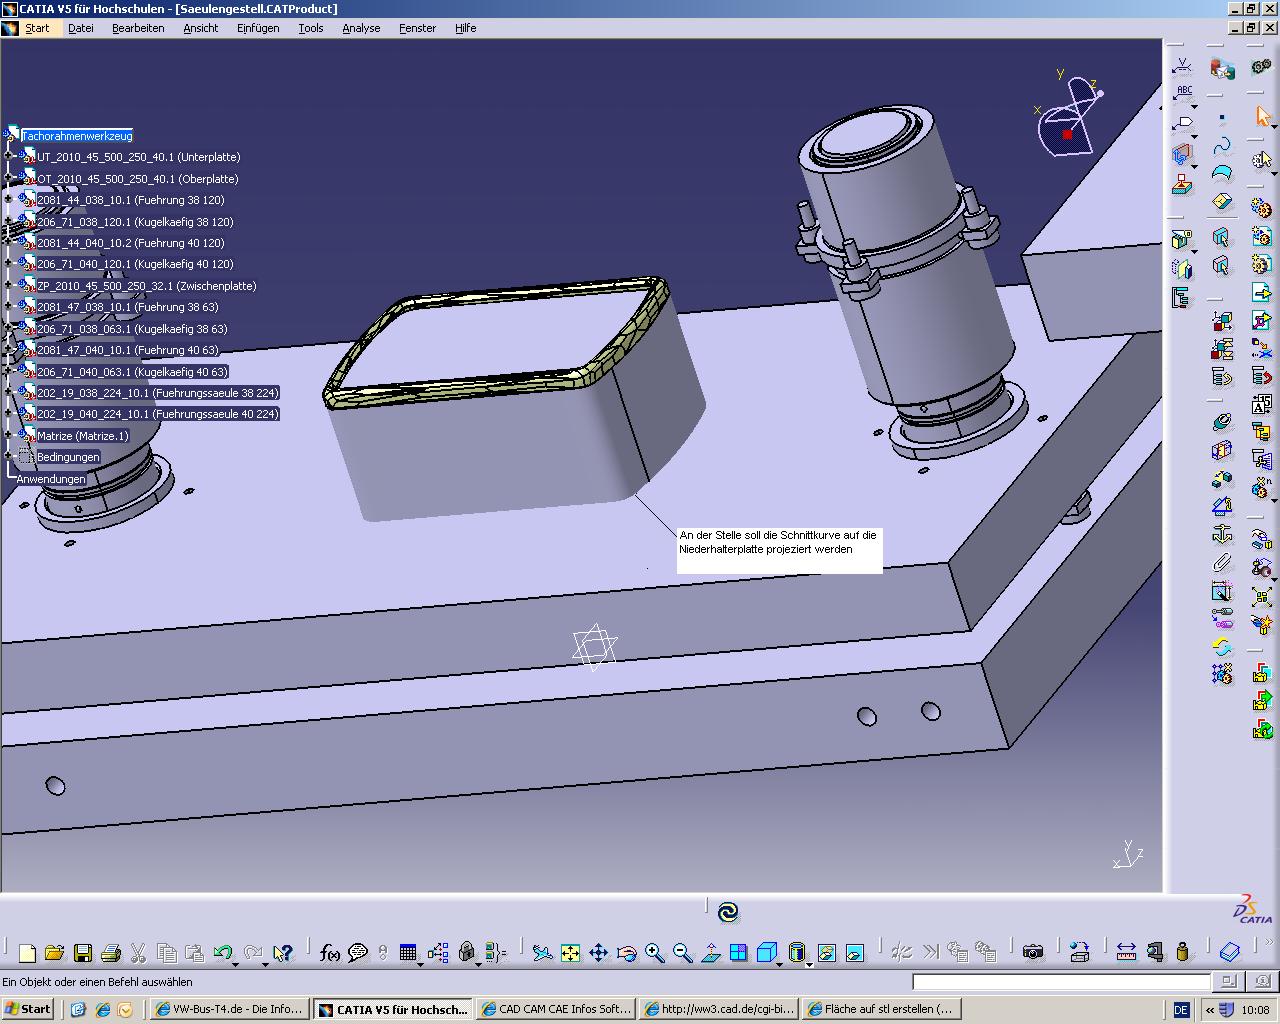Click the Manipulation icon in bottom toolbar
This screenshot has width=1280, height=1024.
click(x=1079, y=953)
